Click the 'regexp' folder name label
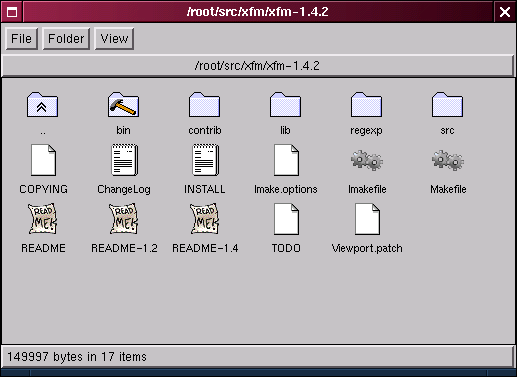The image size is (517, 377). (x=366, y=131)
